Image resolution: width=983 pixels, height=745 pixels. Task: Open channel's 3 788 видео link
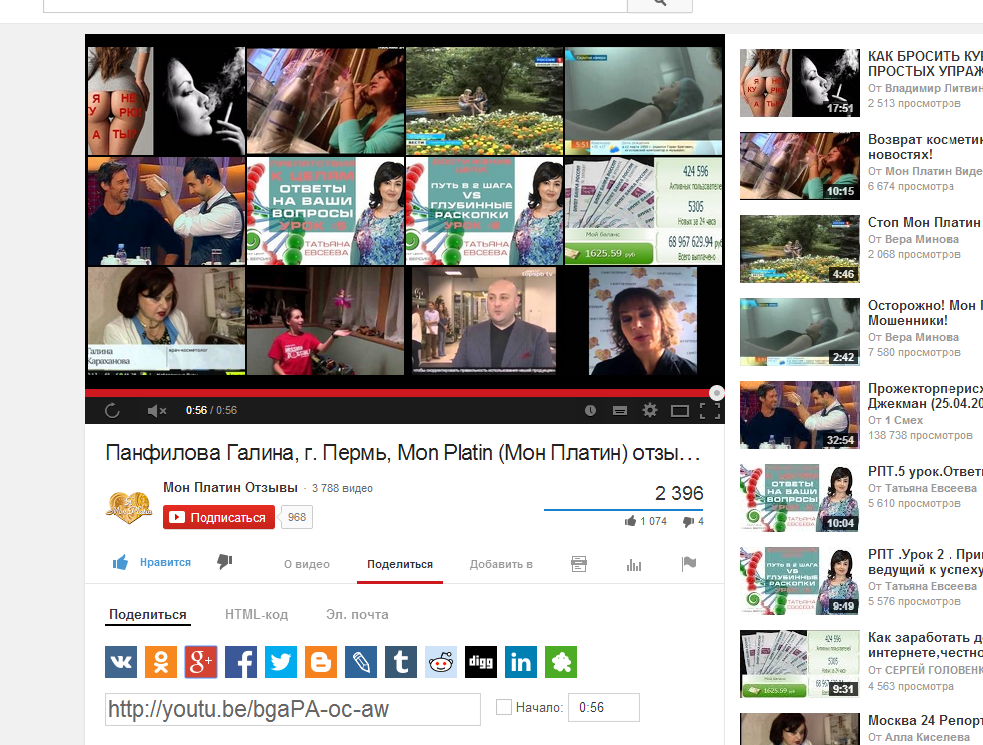point(342,488)
